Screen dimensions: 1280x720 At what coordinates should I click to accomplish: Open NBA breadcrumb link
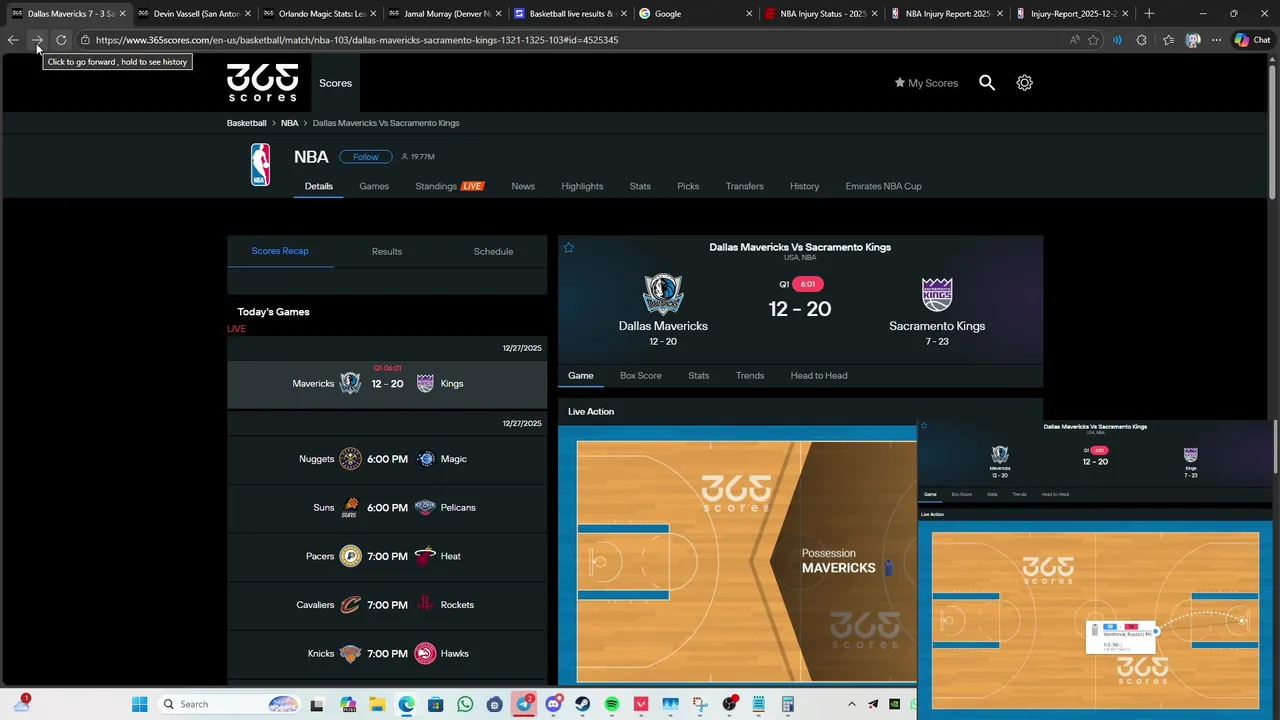[x=289, y=123]
